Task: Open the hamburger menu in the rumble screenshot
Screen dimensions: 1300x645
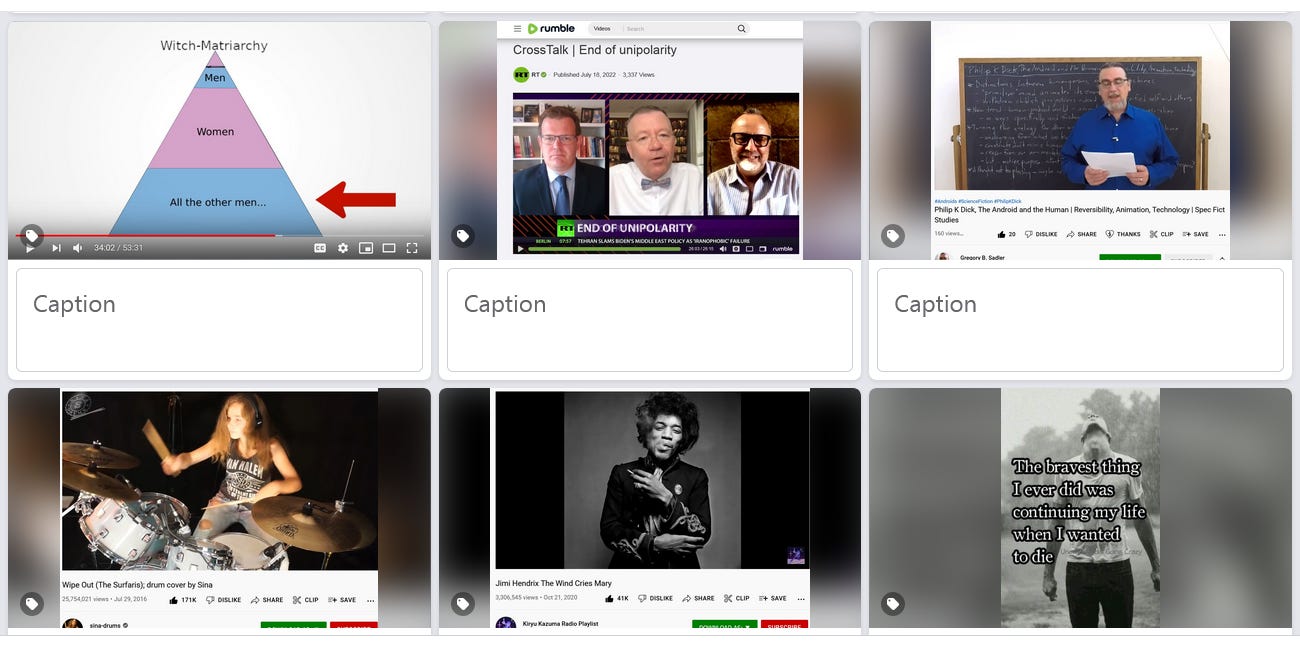Action: (x=517, y=28)
